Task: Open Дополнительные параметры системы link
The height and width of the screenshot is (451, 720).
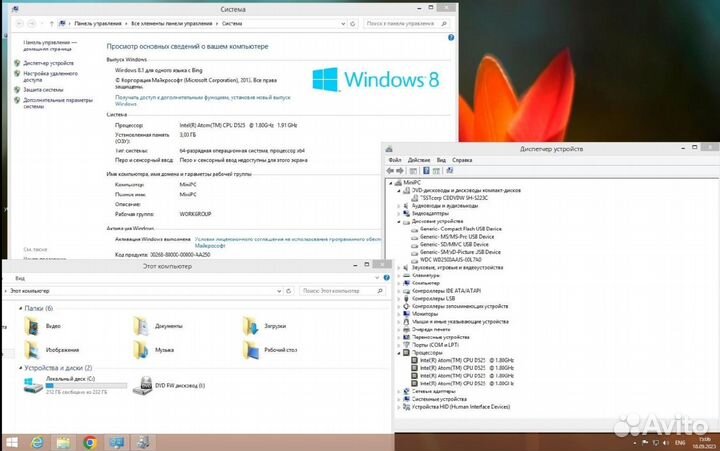Action: pyautogui.click(x=58, y=103)
